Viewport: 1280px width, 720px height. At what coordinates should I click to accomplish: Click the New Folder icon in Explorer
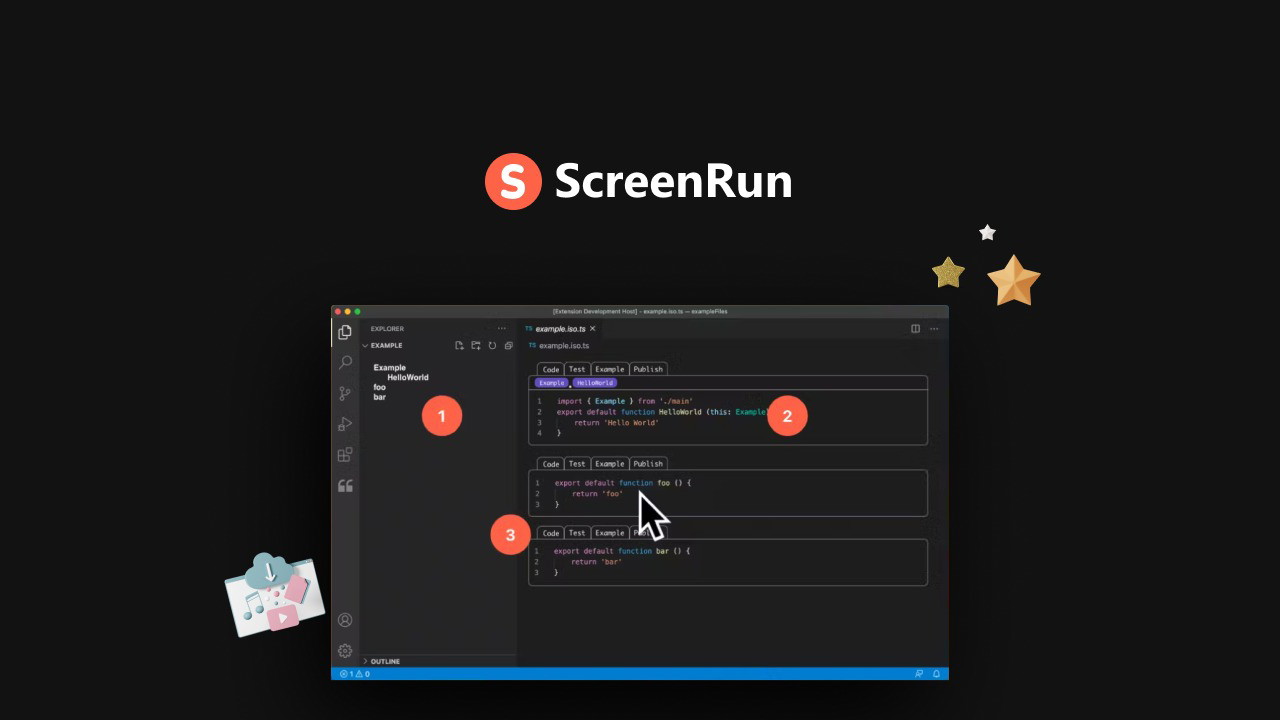tap(476, 346)
